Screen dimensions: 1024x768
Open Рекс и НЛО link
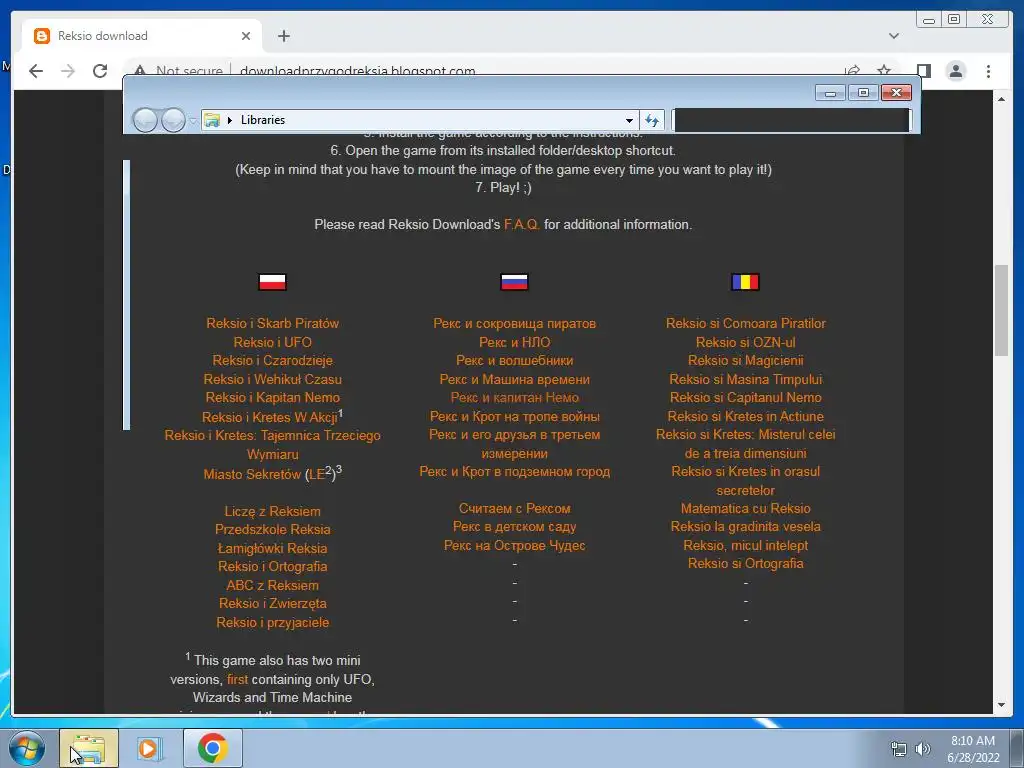(515, 342)
